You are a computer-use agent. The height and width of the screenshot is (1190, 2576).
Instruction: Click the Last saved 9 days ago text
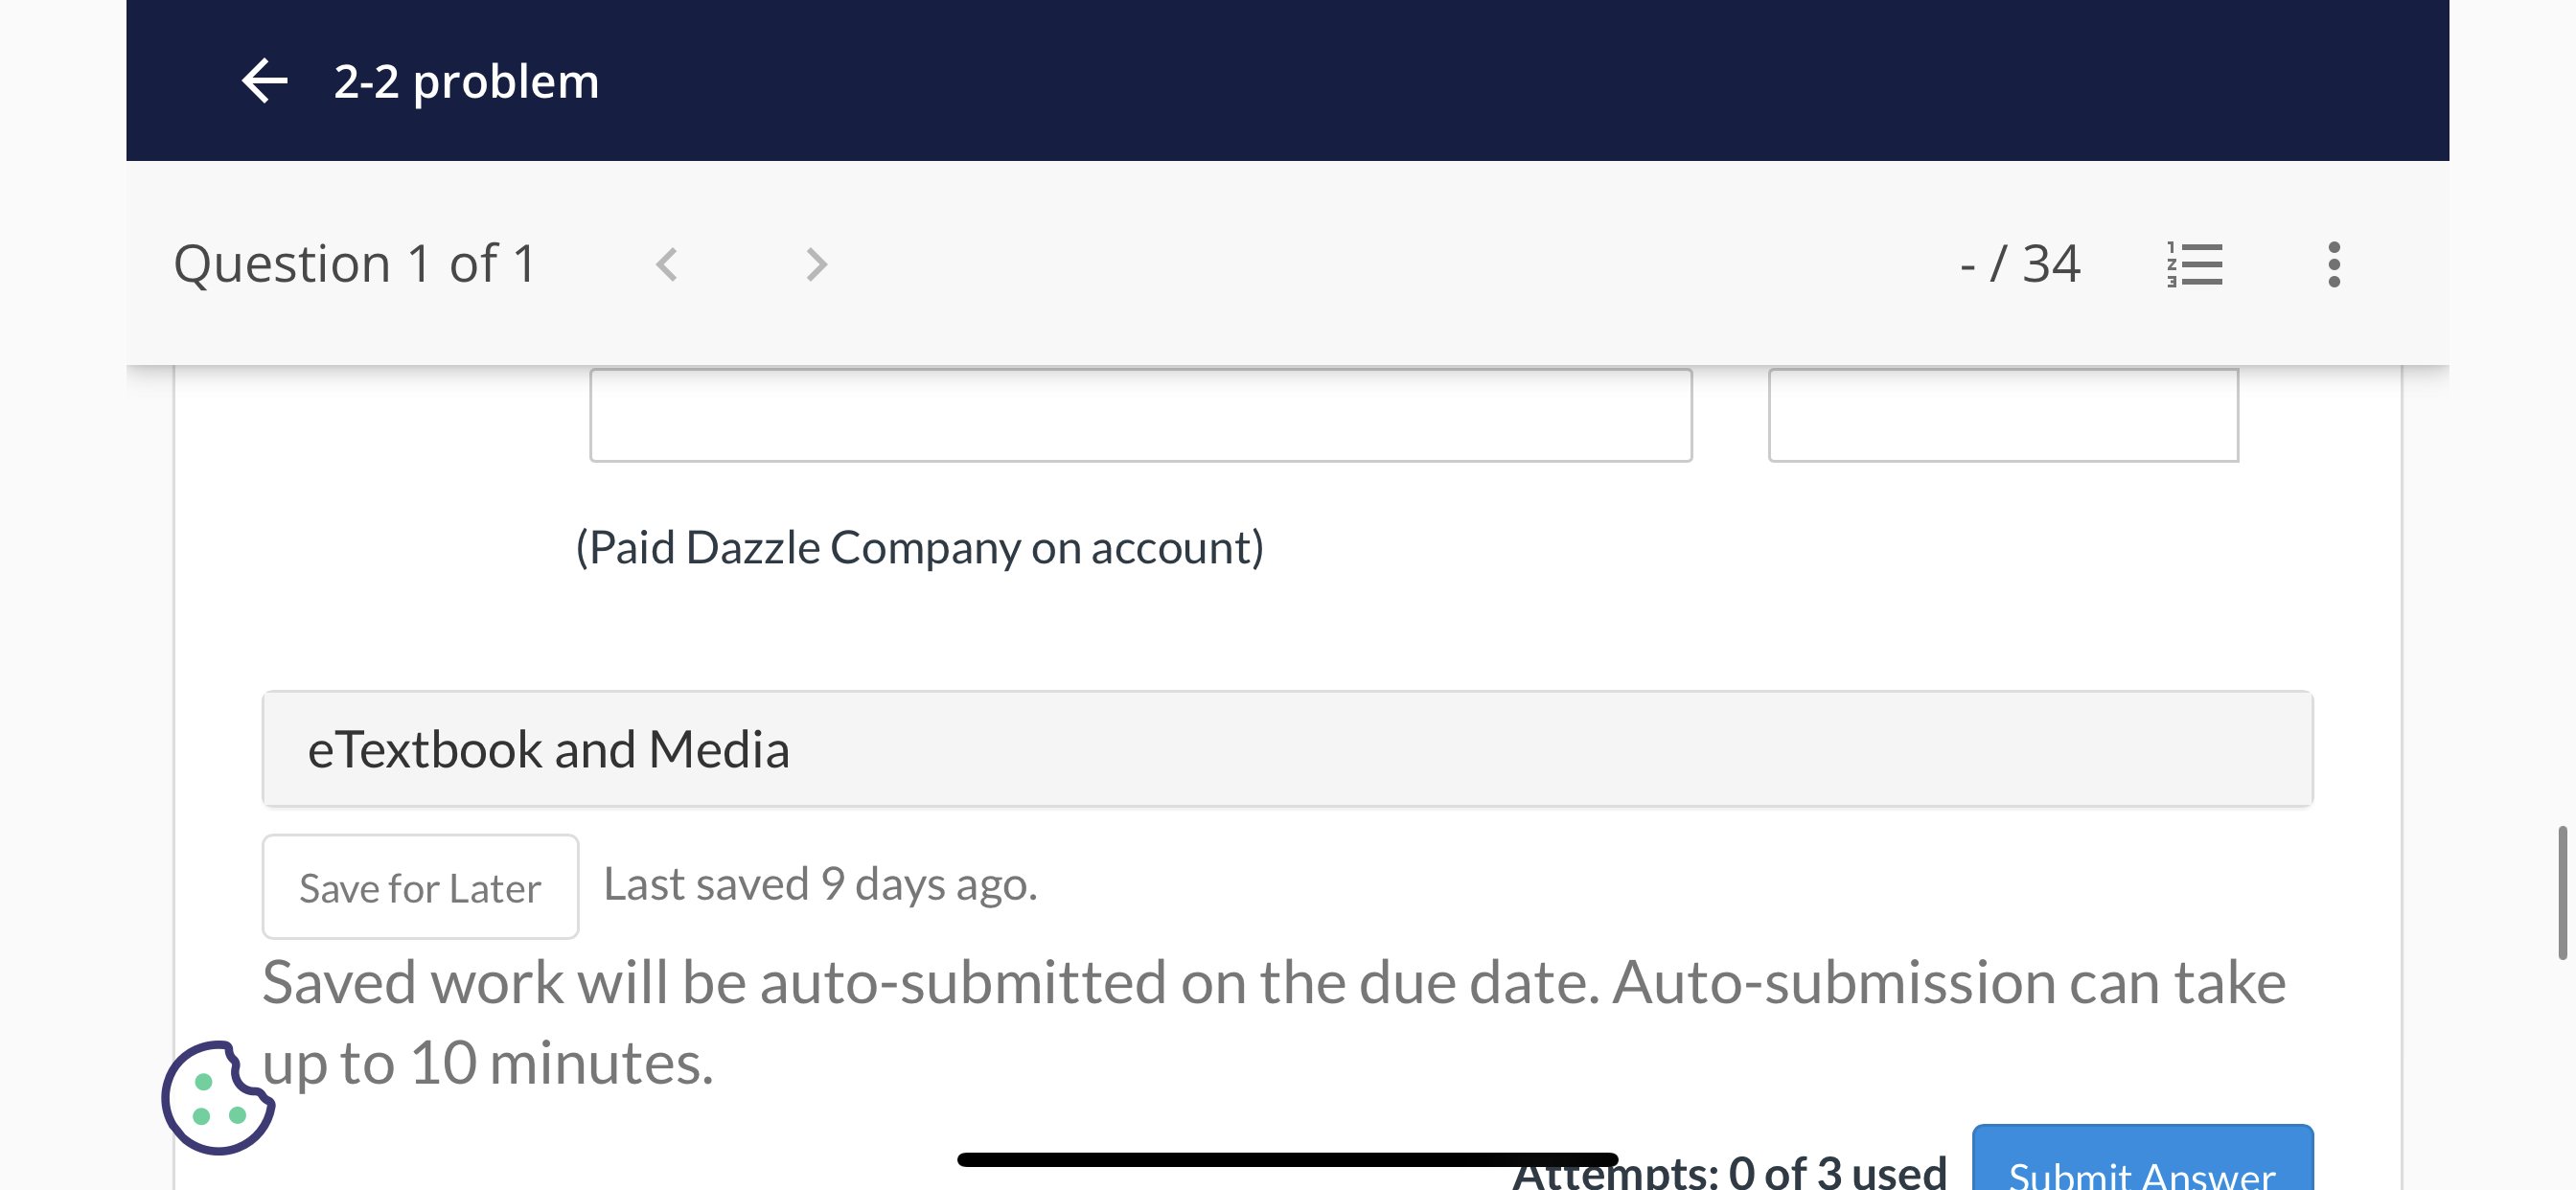[x=820, y=884]
